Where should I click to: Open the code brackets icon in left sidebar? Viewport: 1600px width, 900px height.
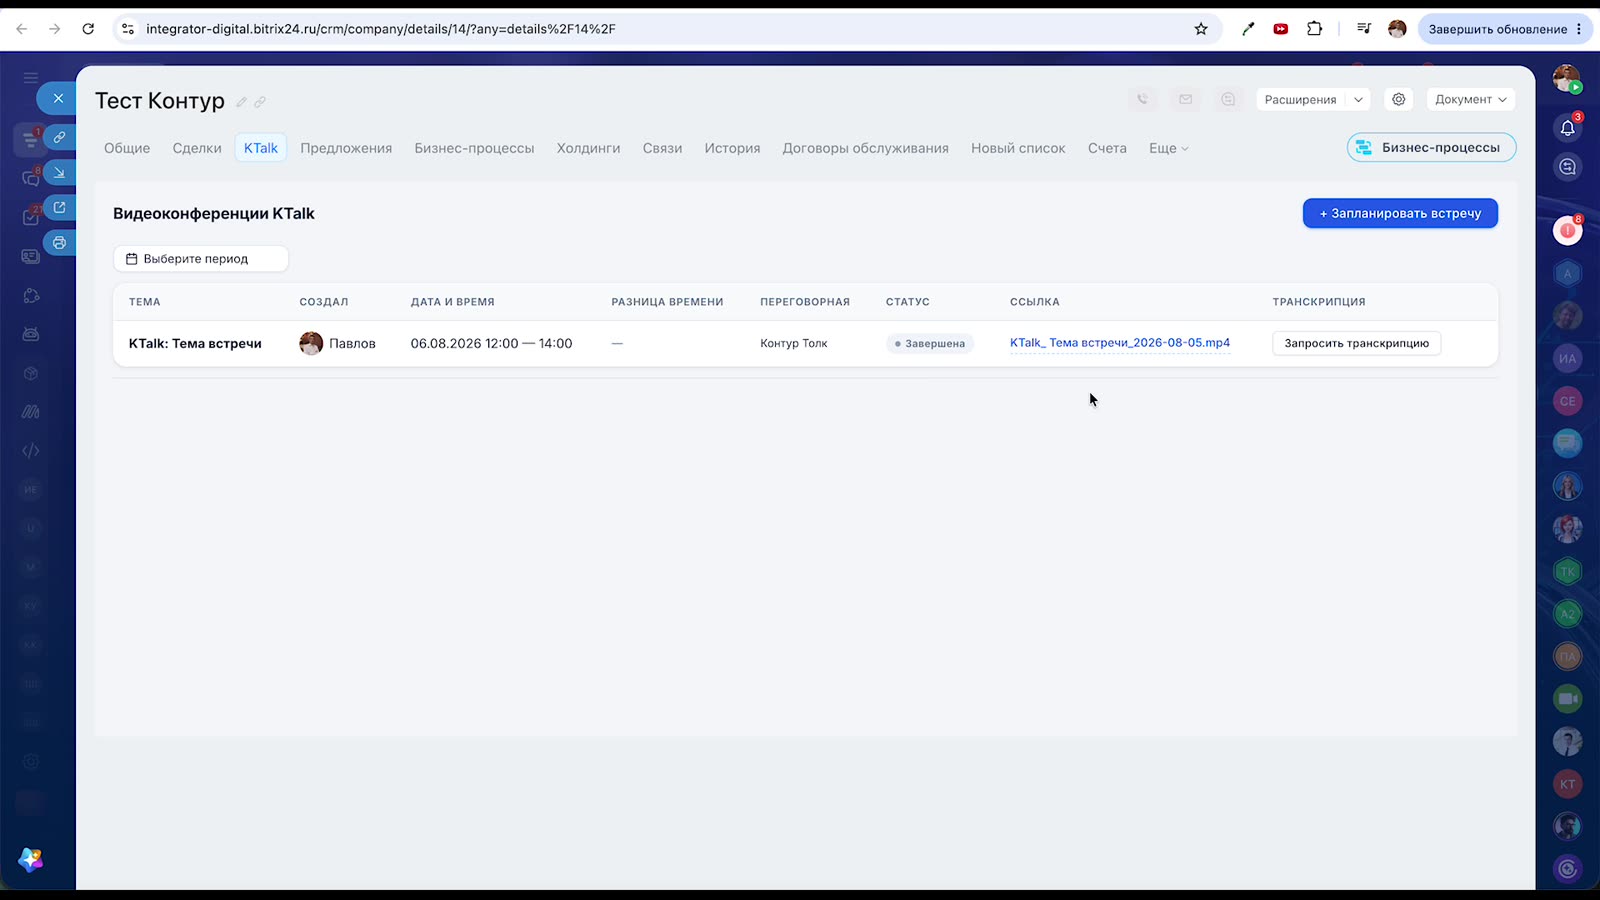(x=31, y=451)
